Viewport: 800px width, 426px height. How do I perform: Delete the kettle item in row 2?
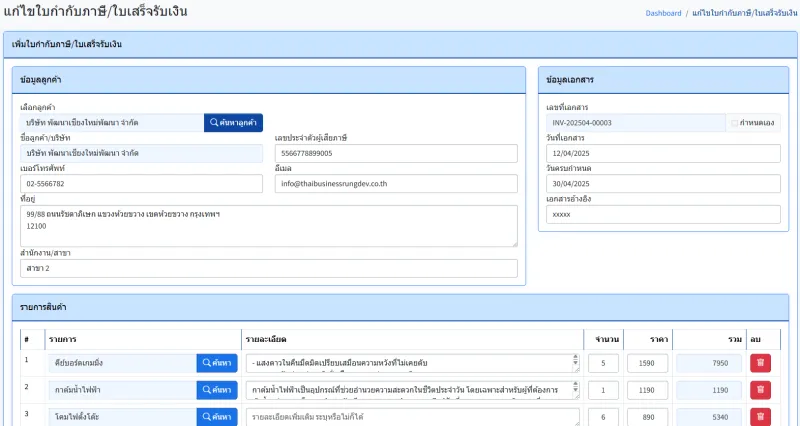(x=760, y=390)
